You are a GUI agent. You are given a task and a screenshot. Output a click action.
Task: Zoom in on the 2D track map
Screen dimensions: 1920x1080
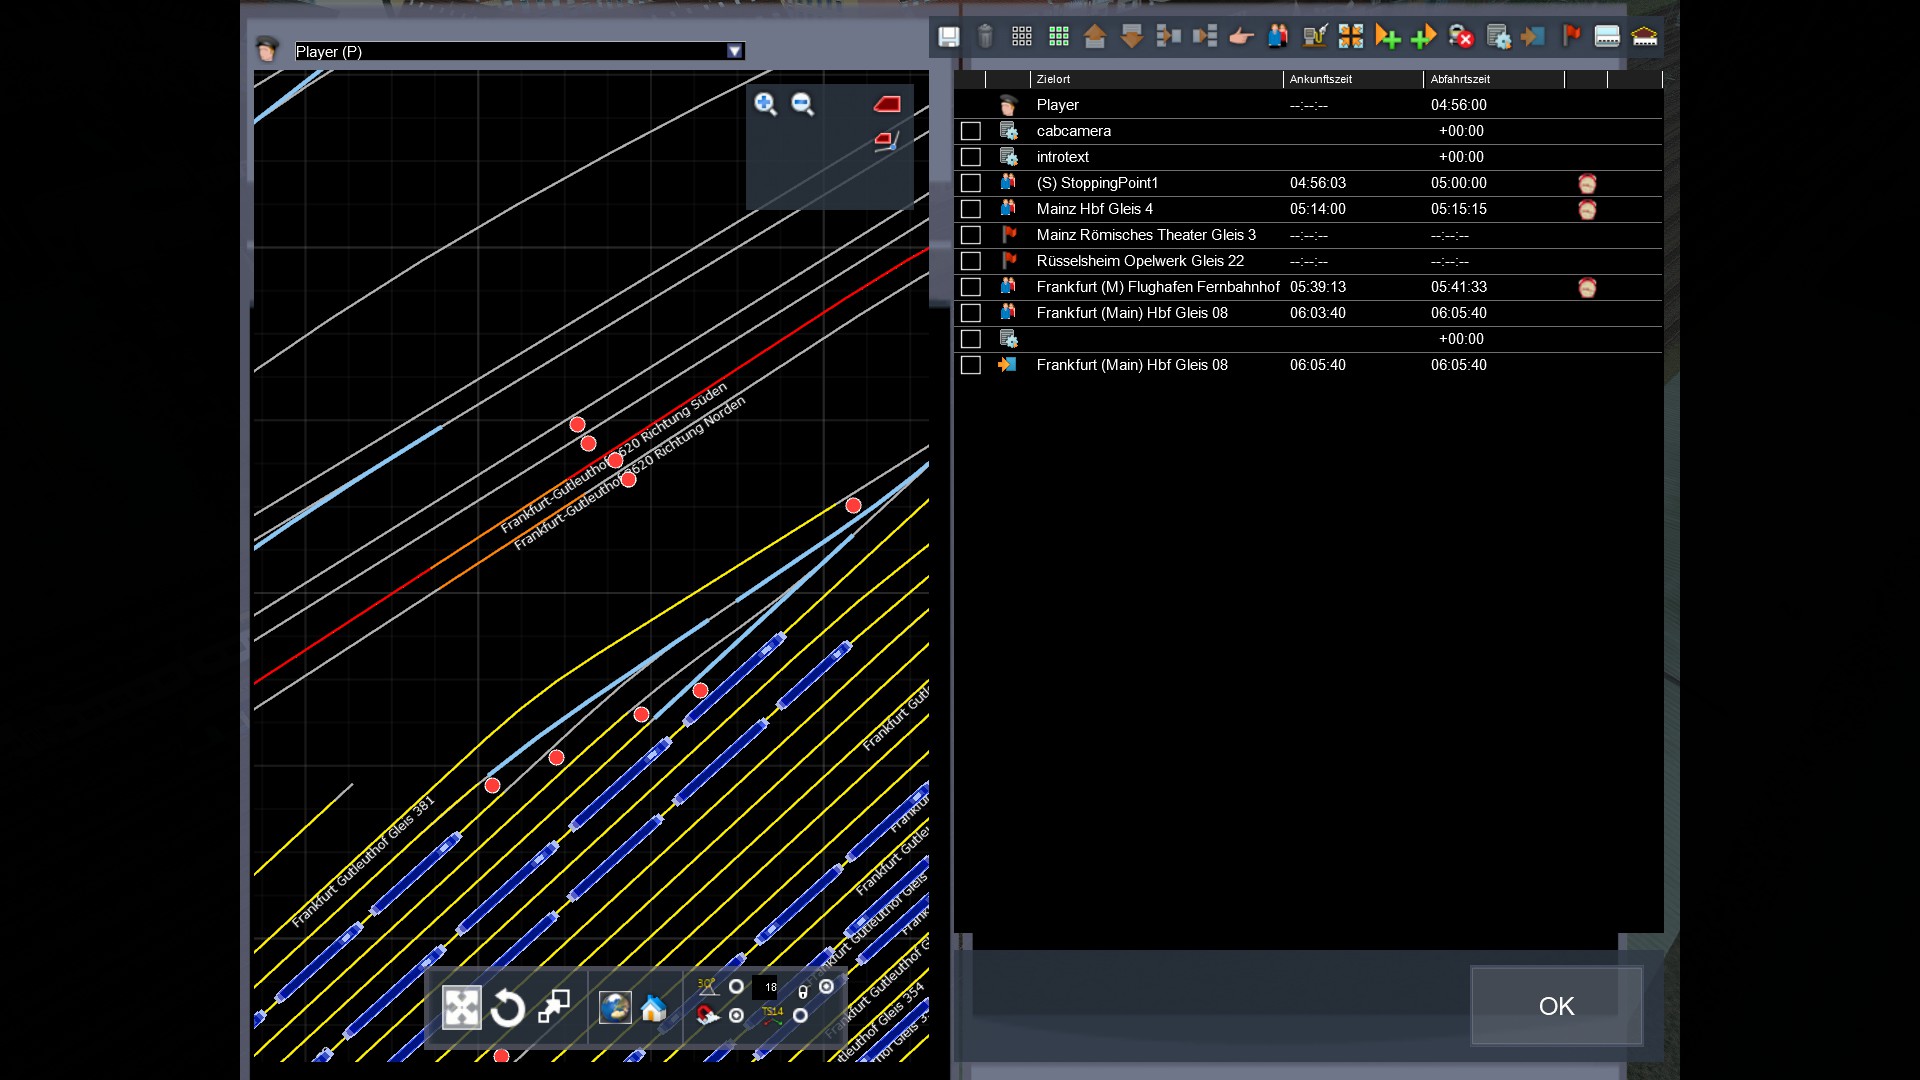point(765,104)
